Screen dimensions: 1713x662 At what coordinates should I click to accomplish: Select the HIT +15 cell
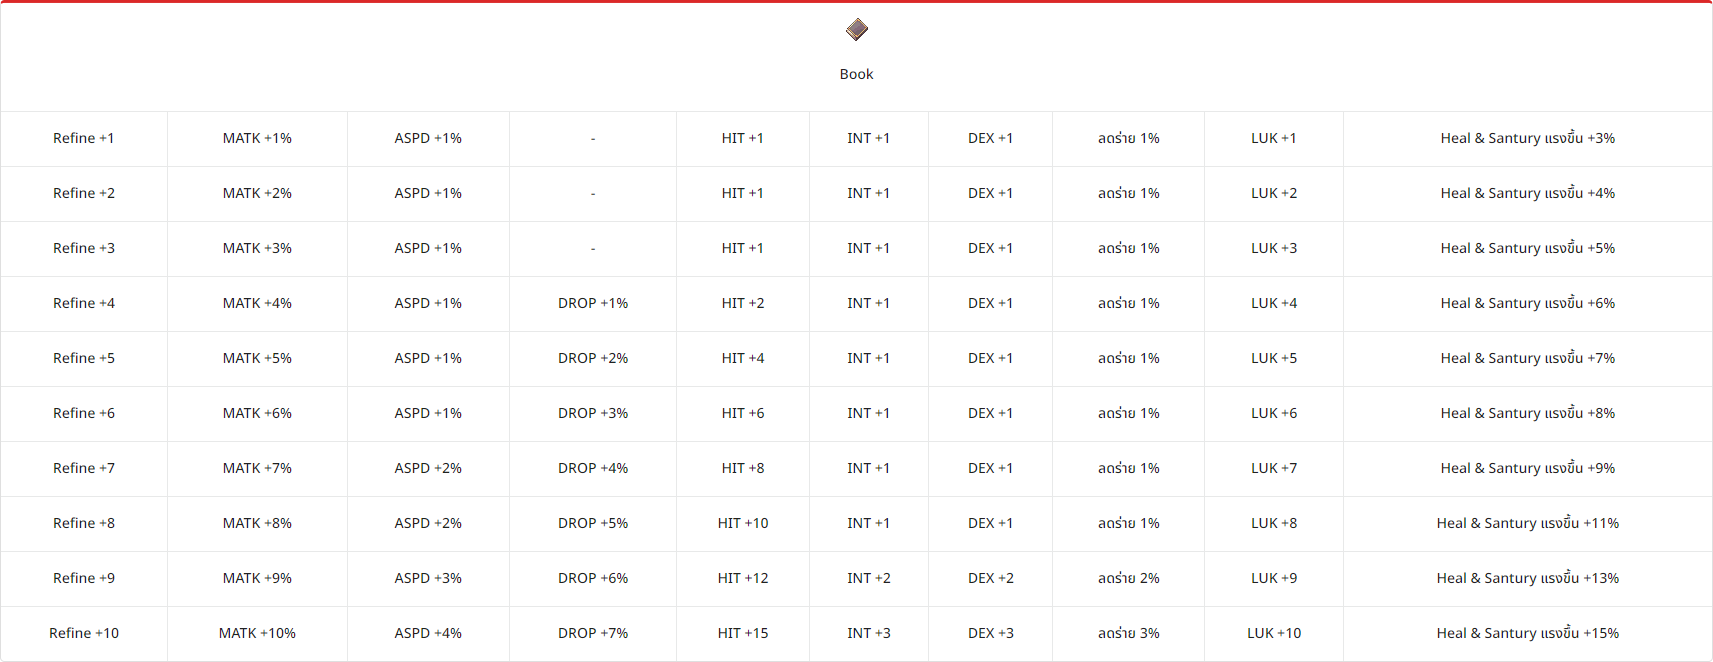[x=743, y=633]
